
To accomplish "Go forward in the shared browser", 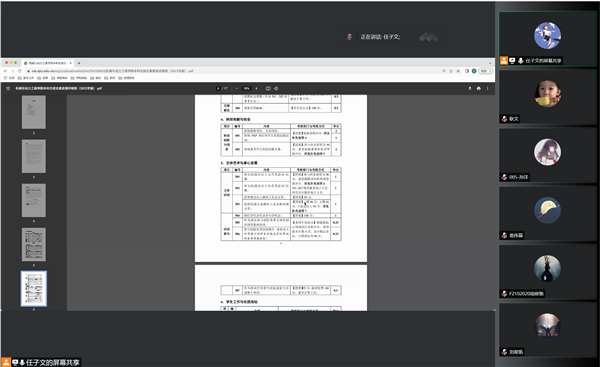I will pyautogui.click(x=13, y=71).
